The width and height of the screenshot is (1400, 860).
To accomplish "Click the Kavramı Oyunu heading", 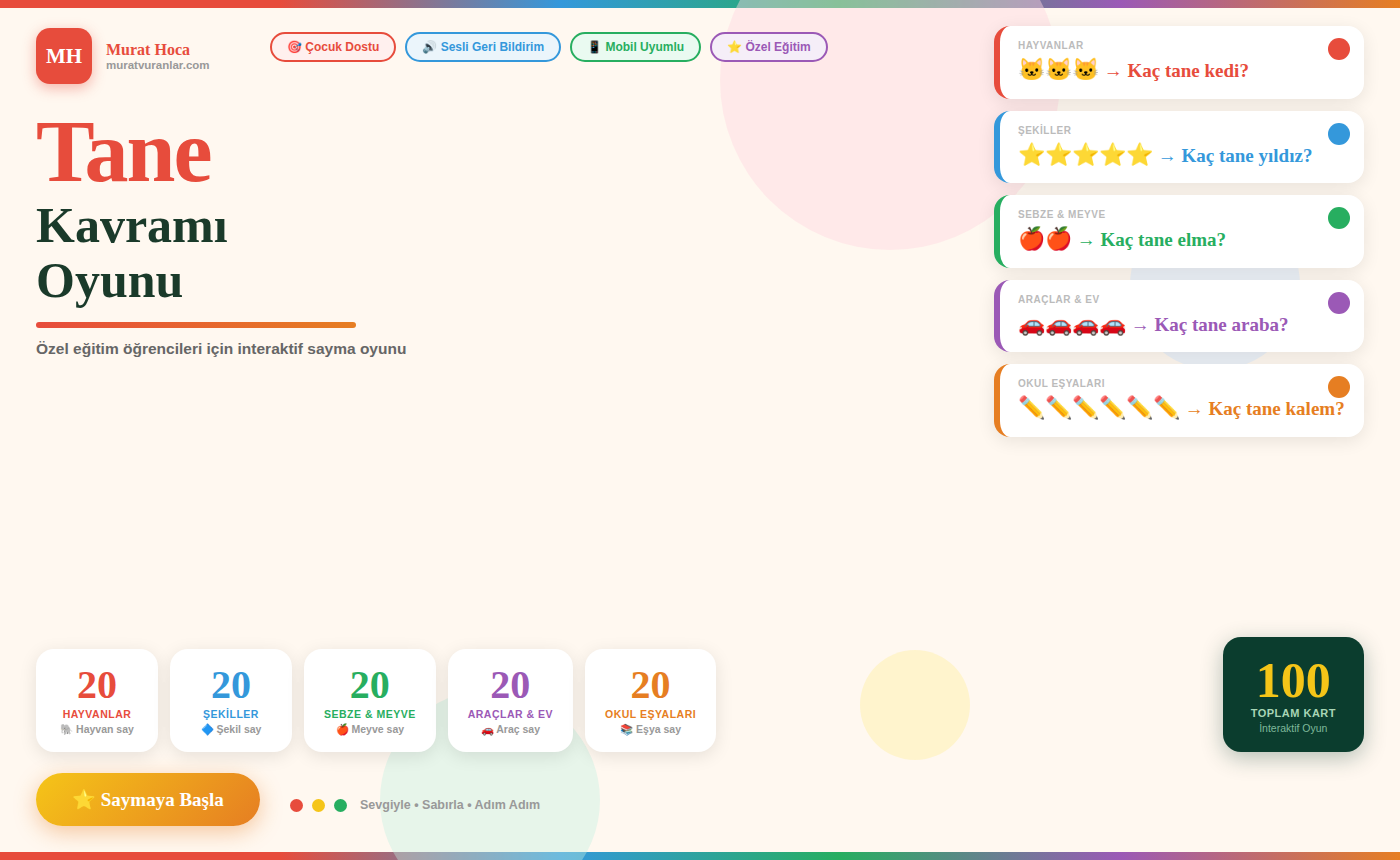I will pos(132,253).
